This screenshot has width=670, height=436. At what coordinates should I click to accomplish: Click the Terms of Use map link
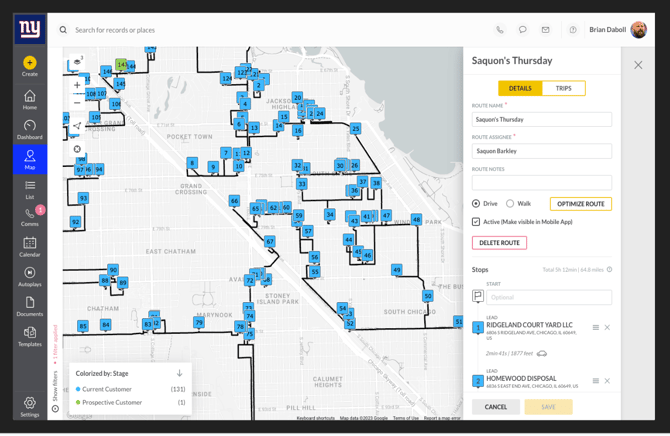406,418
